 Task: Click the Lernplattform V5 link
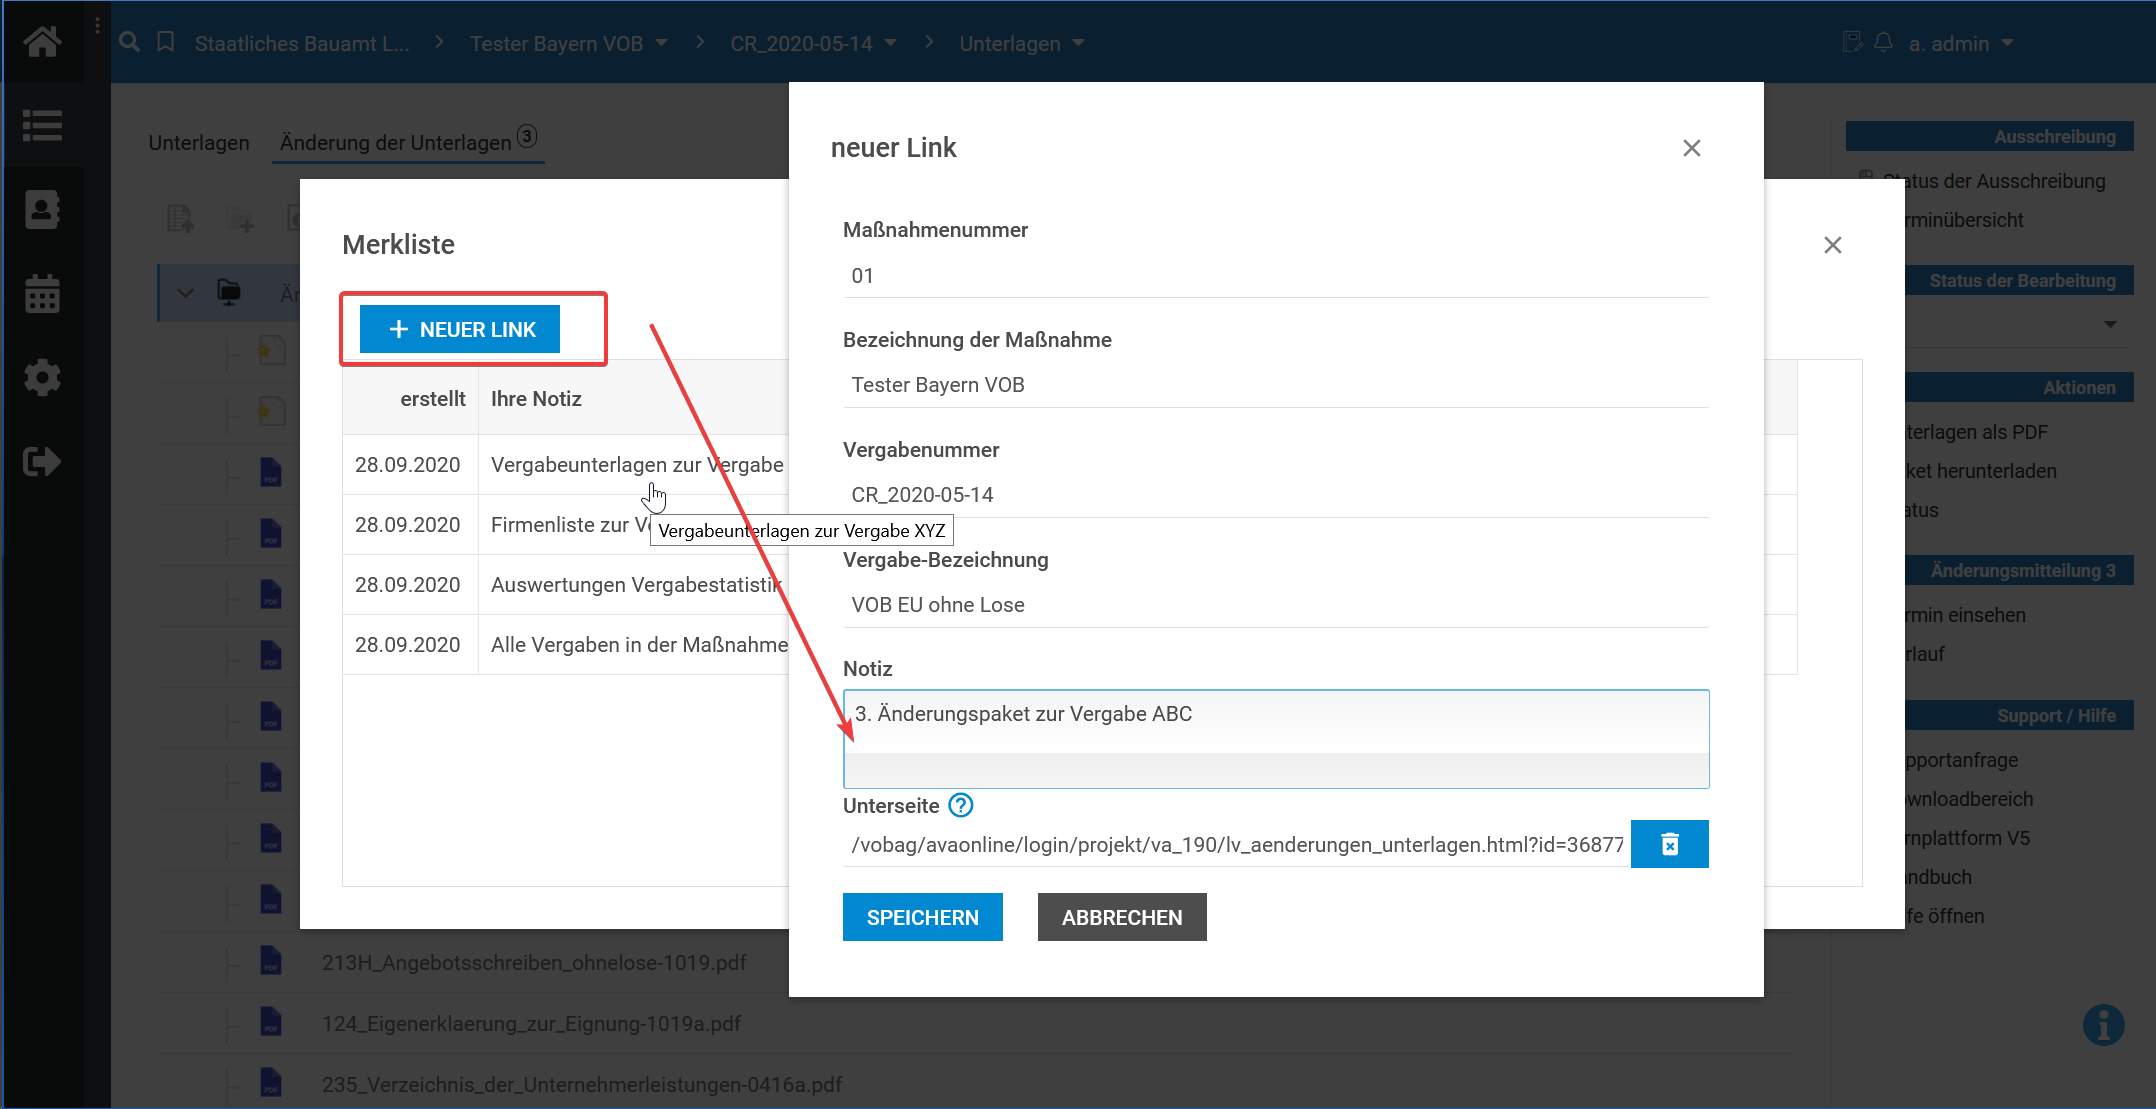[1968, 838]
